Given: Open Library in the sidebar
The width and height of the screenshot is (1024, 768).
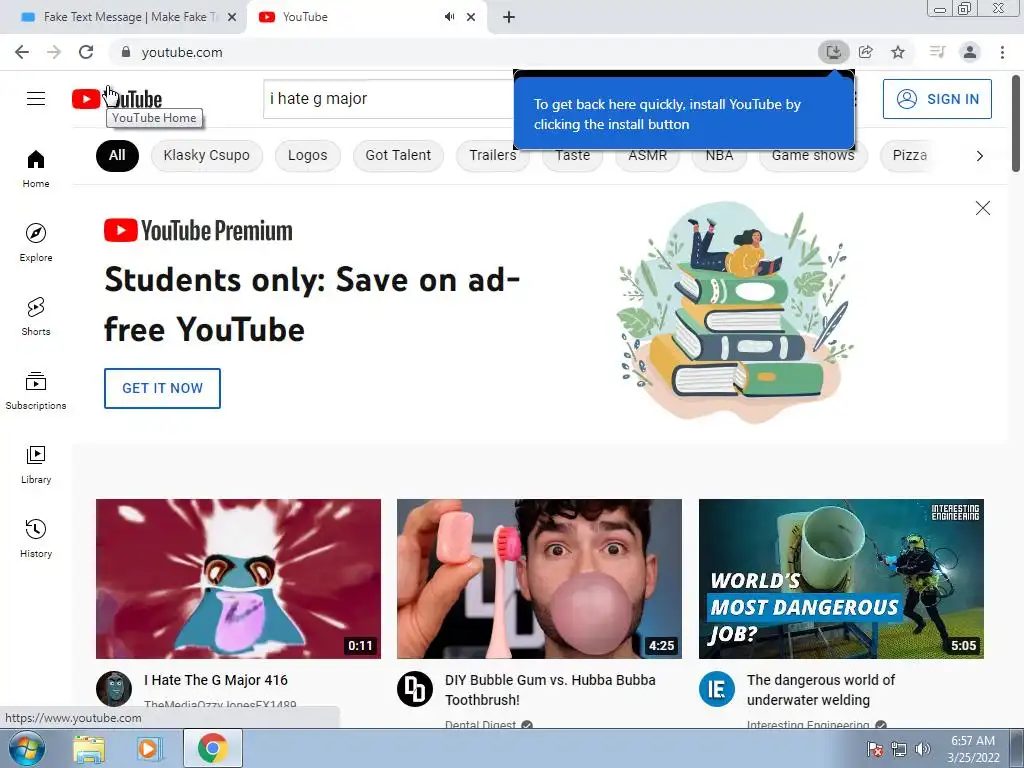Looking at the screenshot, I should tap(36, 465).
